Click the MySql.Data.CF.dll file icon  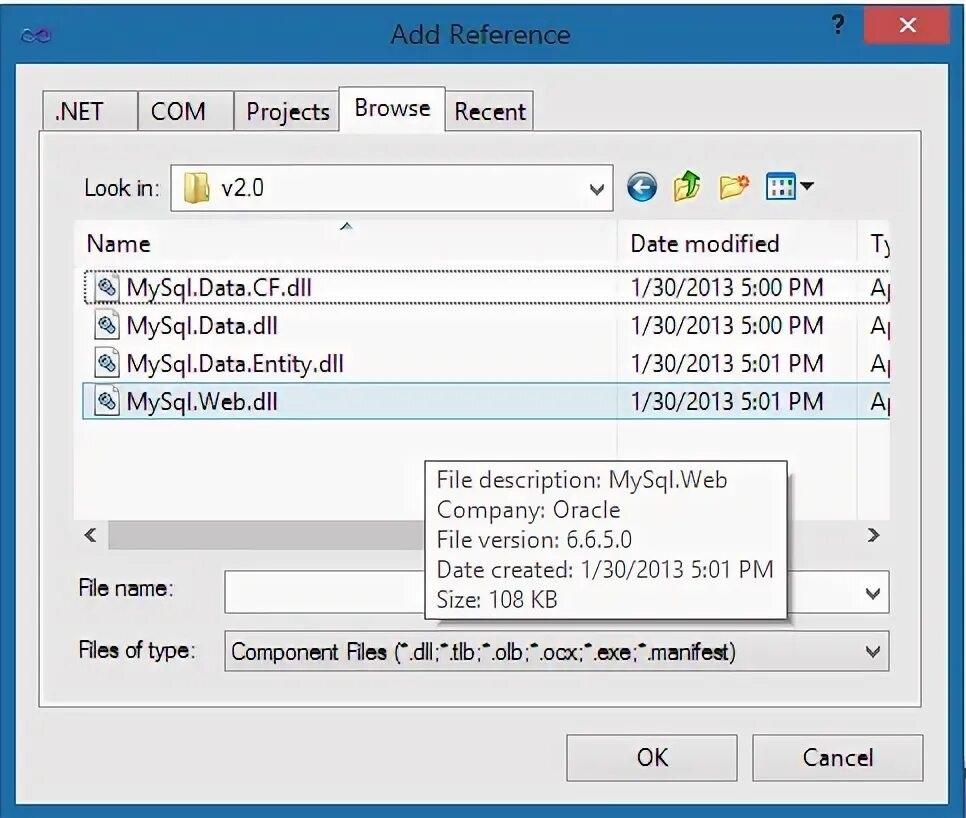tap(107, 287)
